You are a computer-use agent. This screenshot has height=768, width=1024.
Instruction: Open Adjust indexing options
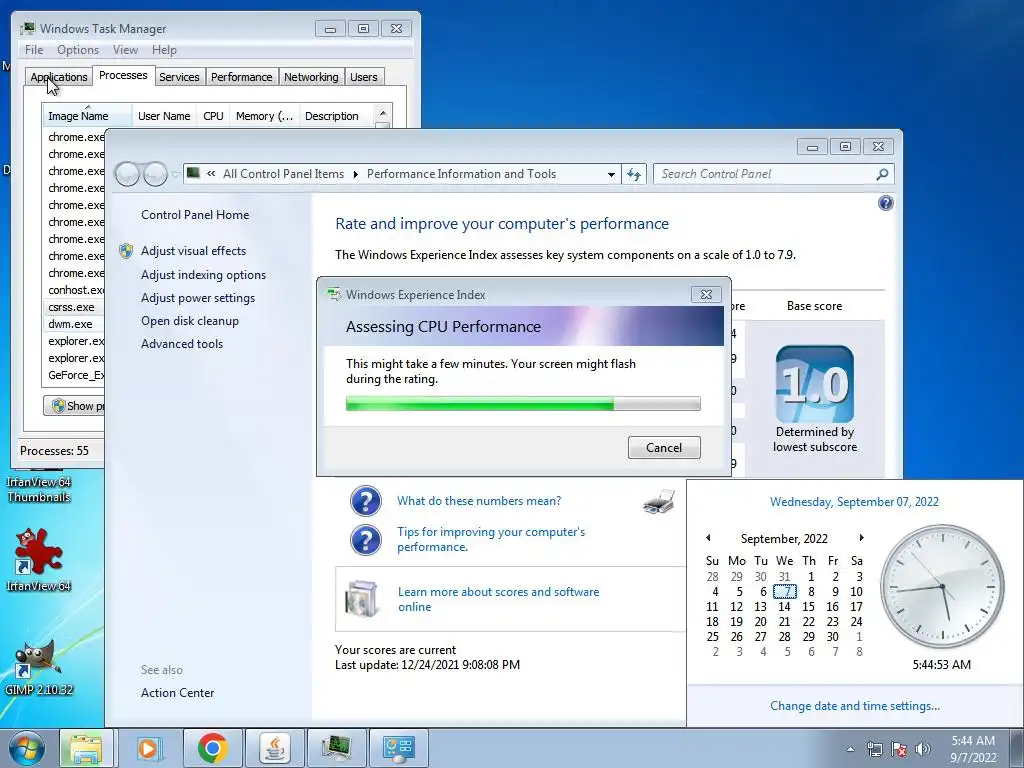pos(203,275)
